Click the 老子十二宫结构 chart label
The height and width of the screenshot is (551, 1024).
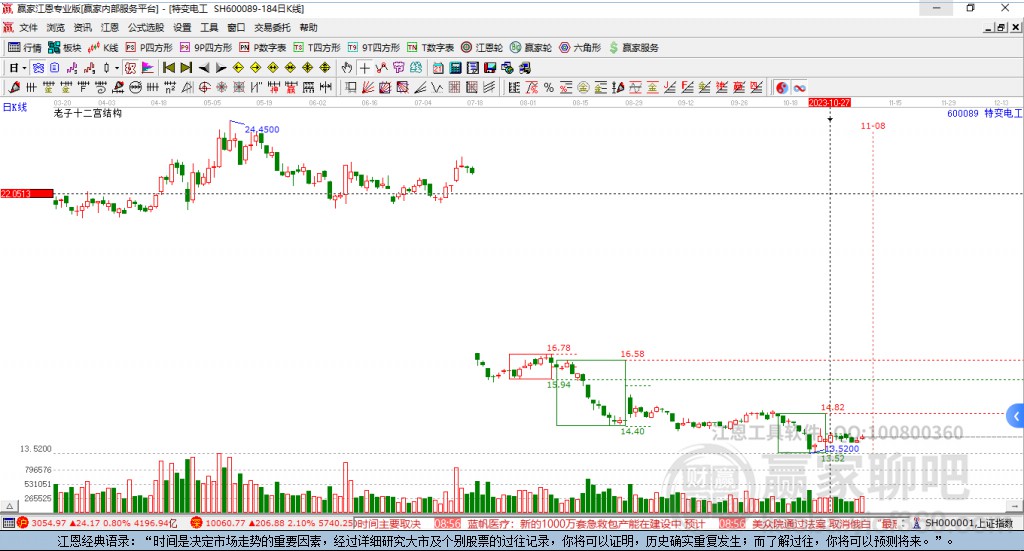[88, 113]
